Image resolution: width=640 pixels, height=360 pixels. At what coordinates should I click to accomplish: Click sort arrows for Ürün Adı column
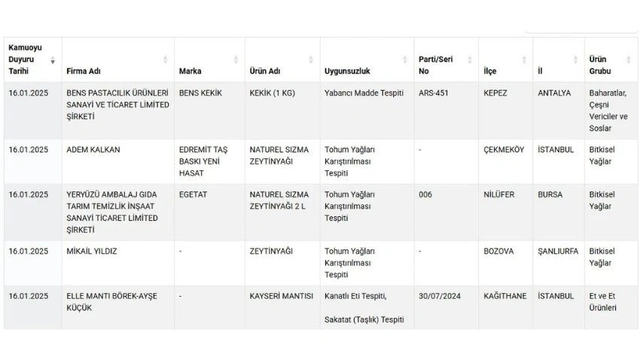coord(311,60)
